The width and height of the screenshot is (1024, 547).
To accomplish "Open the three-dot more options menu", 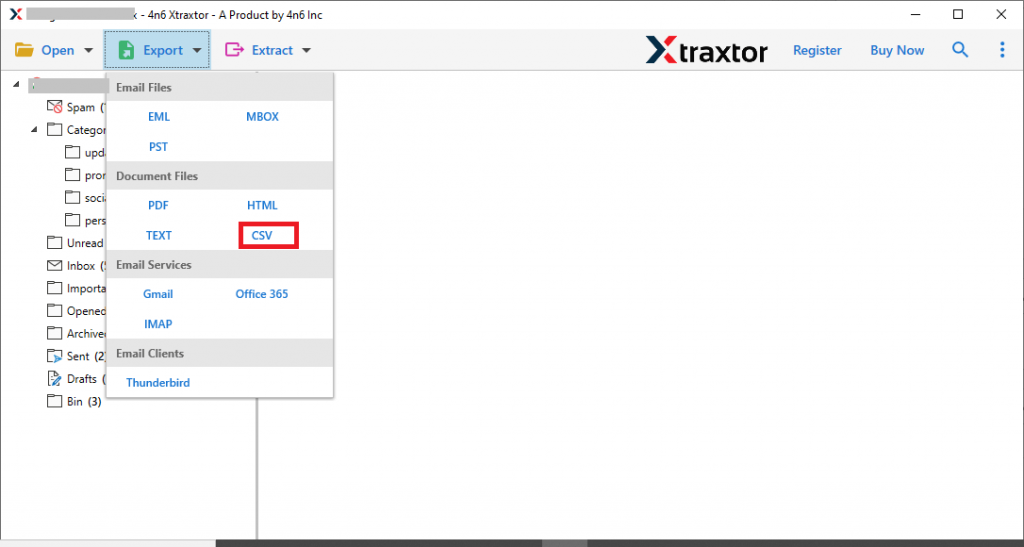I will pos(1002,50).
